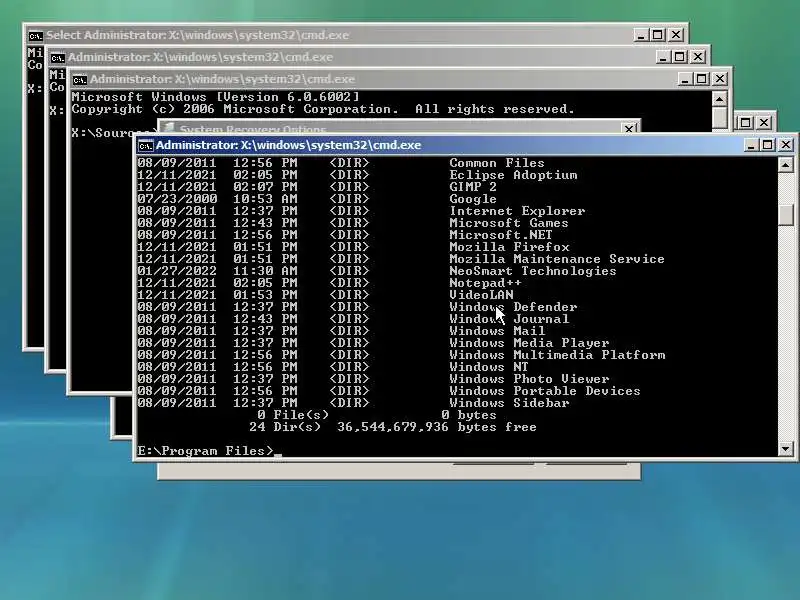Click the 'Google' directory entry

pyautogui.click(x=473, y=199)
